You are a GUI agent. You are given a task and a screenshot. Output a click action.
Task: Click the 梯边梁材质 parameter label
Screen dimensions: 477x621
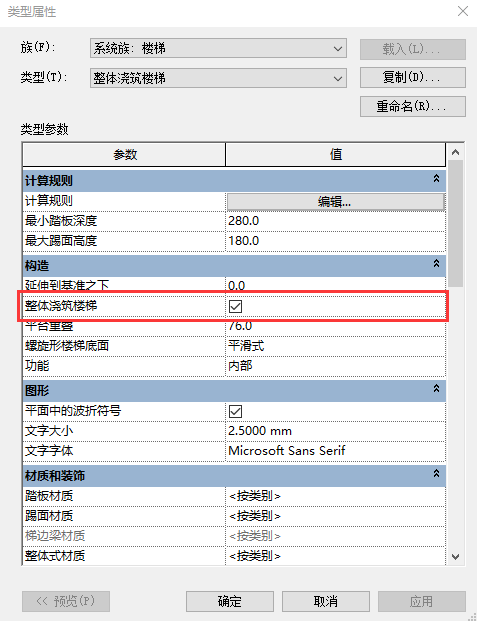[55, 536]
